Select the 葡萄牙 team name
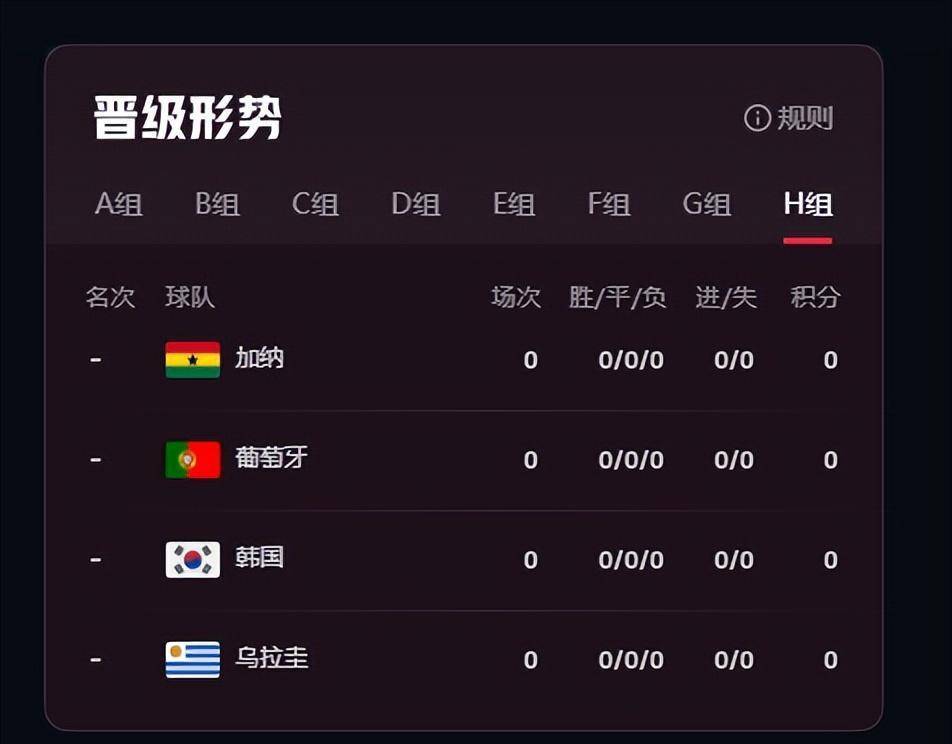 [272, 458]
